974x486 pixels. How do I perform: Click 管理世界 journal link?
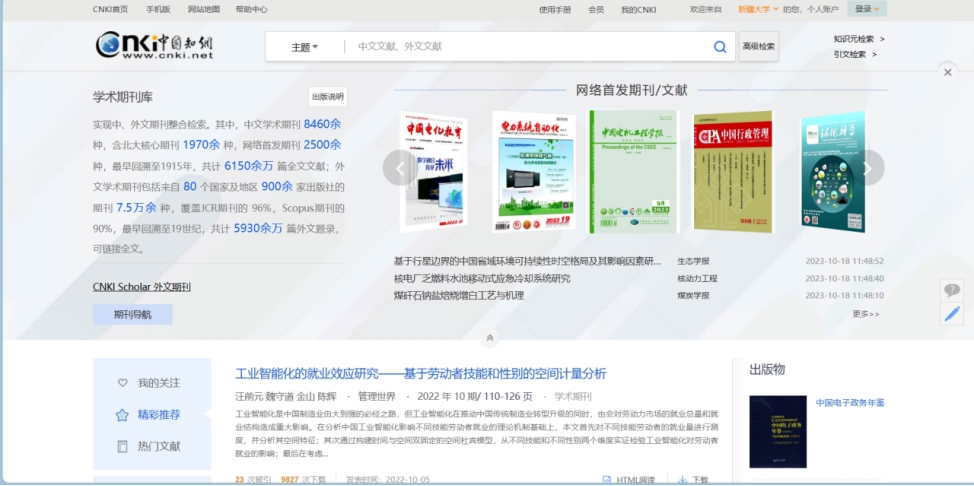[x=376, y=397]
